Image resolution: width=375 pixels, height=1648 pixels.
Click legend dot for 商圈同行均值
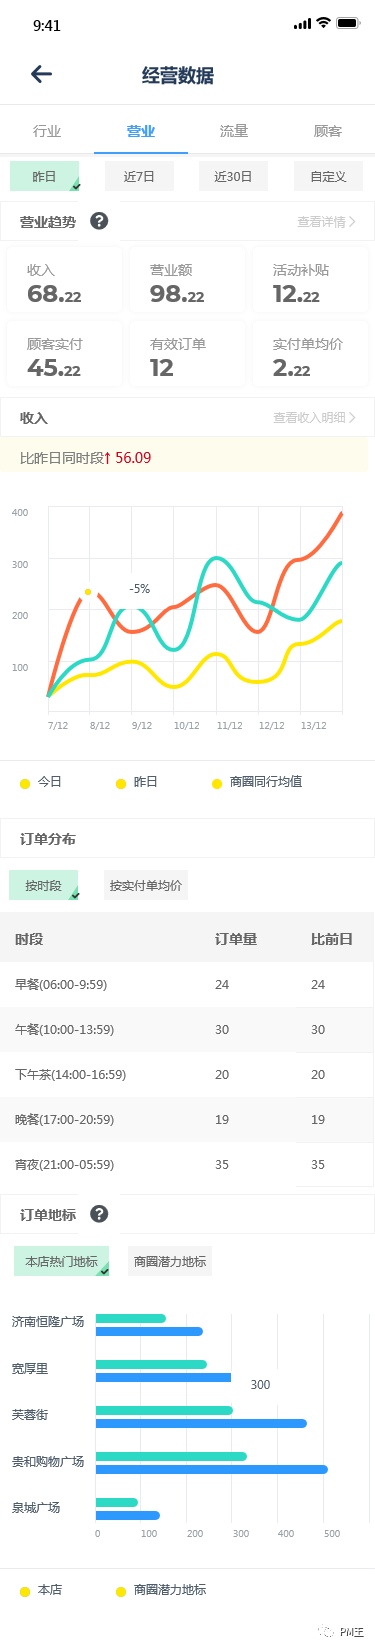click(217, 783)
